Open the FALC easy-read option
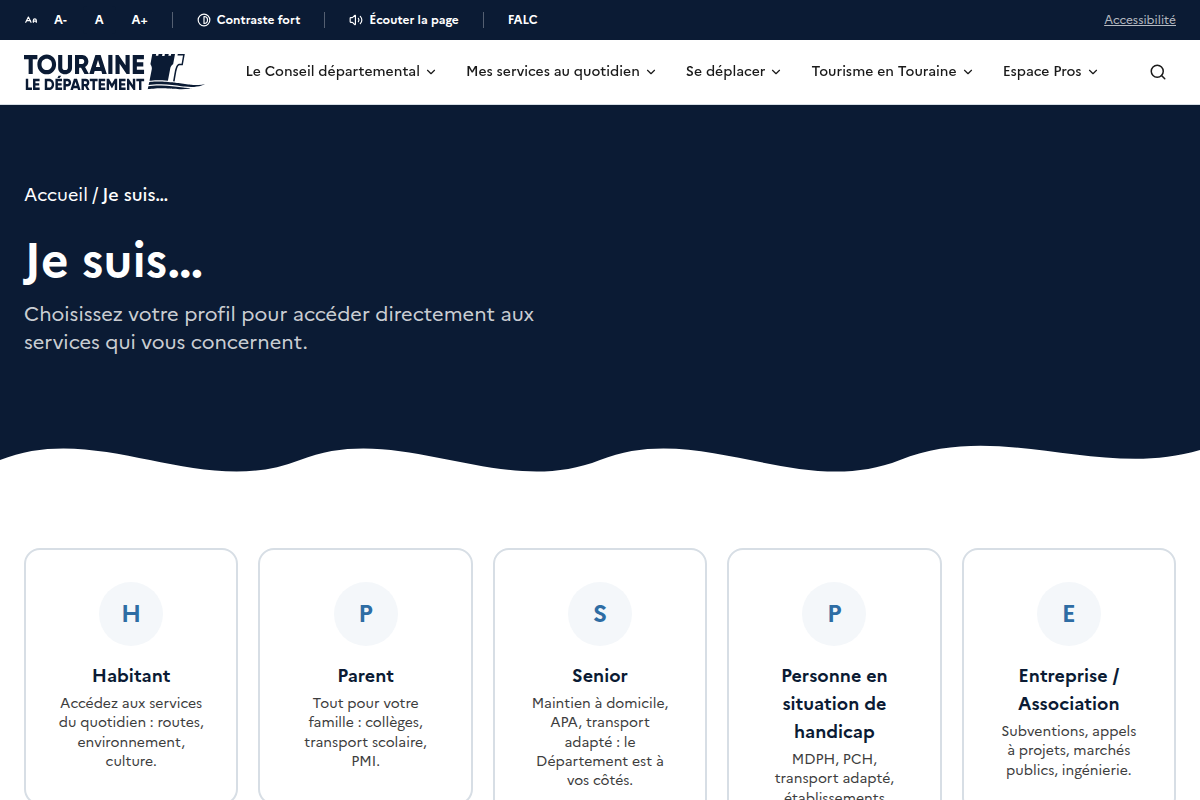This screenshot has width=1200, height=800. tap(523, 20)
